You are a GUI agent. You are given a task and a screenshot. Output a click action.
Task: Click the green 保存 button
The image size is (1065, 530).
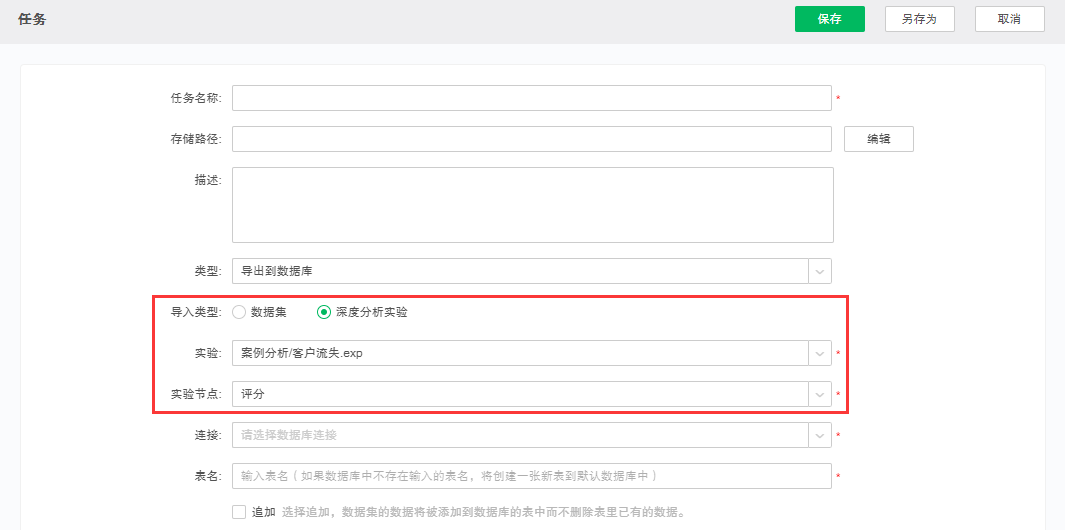[829, 19]
